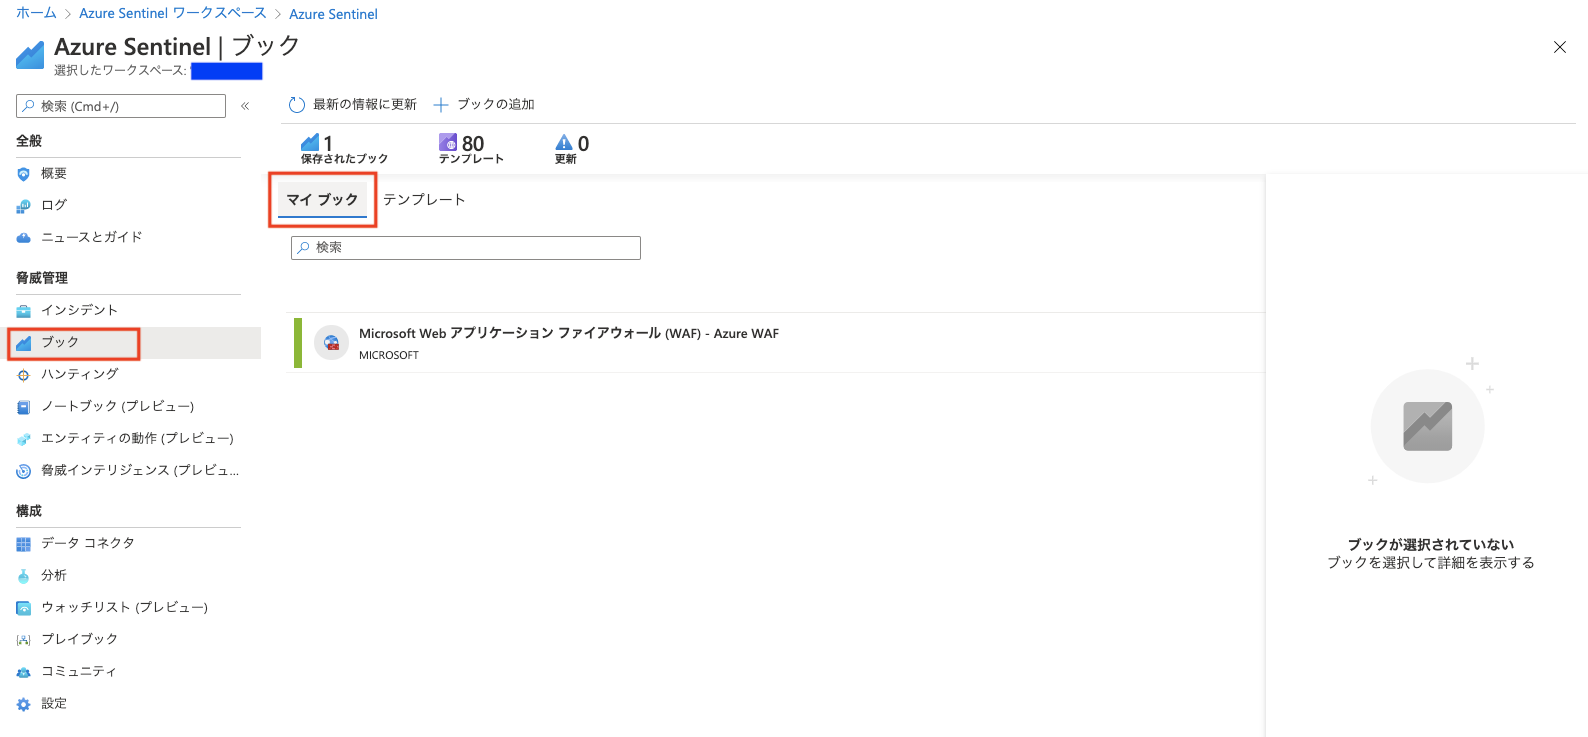Click the 80 テンプレート count
Image resolution: width=1588 pixels, height=737 pixels.
click(471, 149)
